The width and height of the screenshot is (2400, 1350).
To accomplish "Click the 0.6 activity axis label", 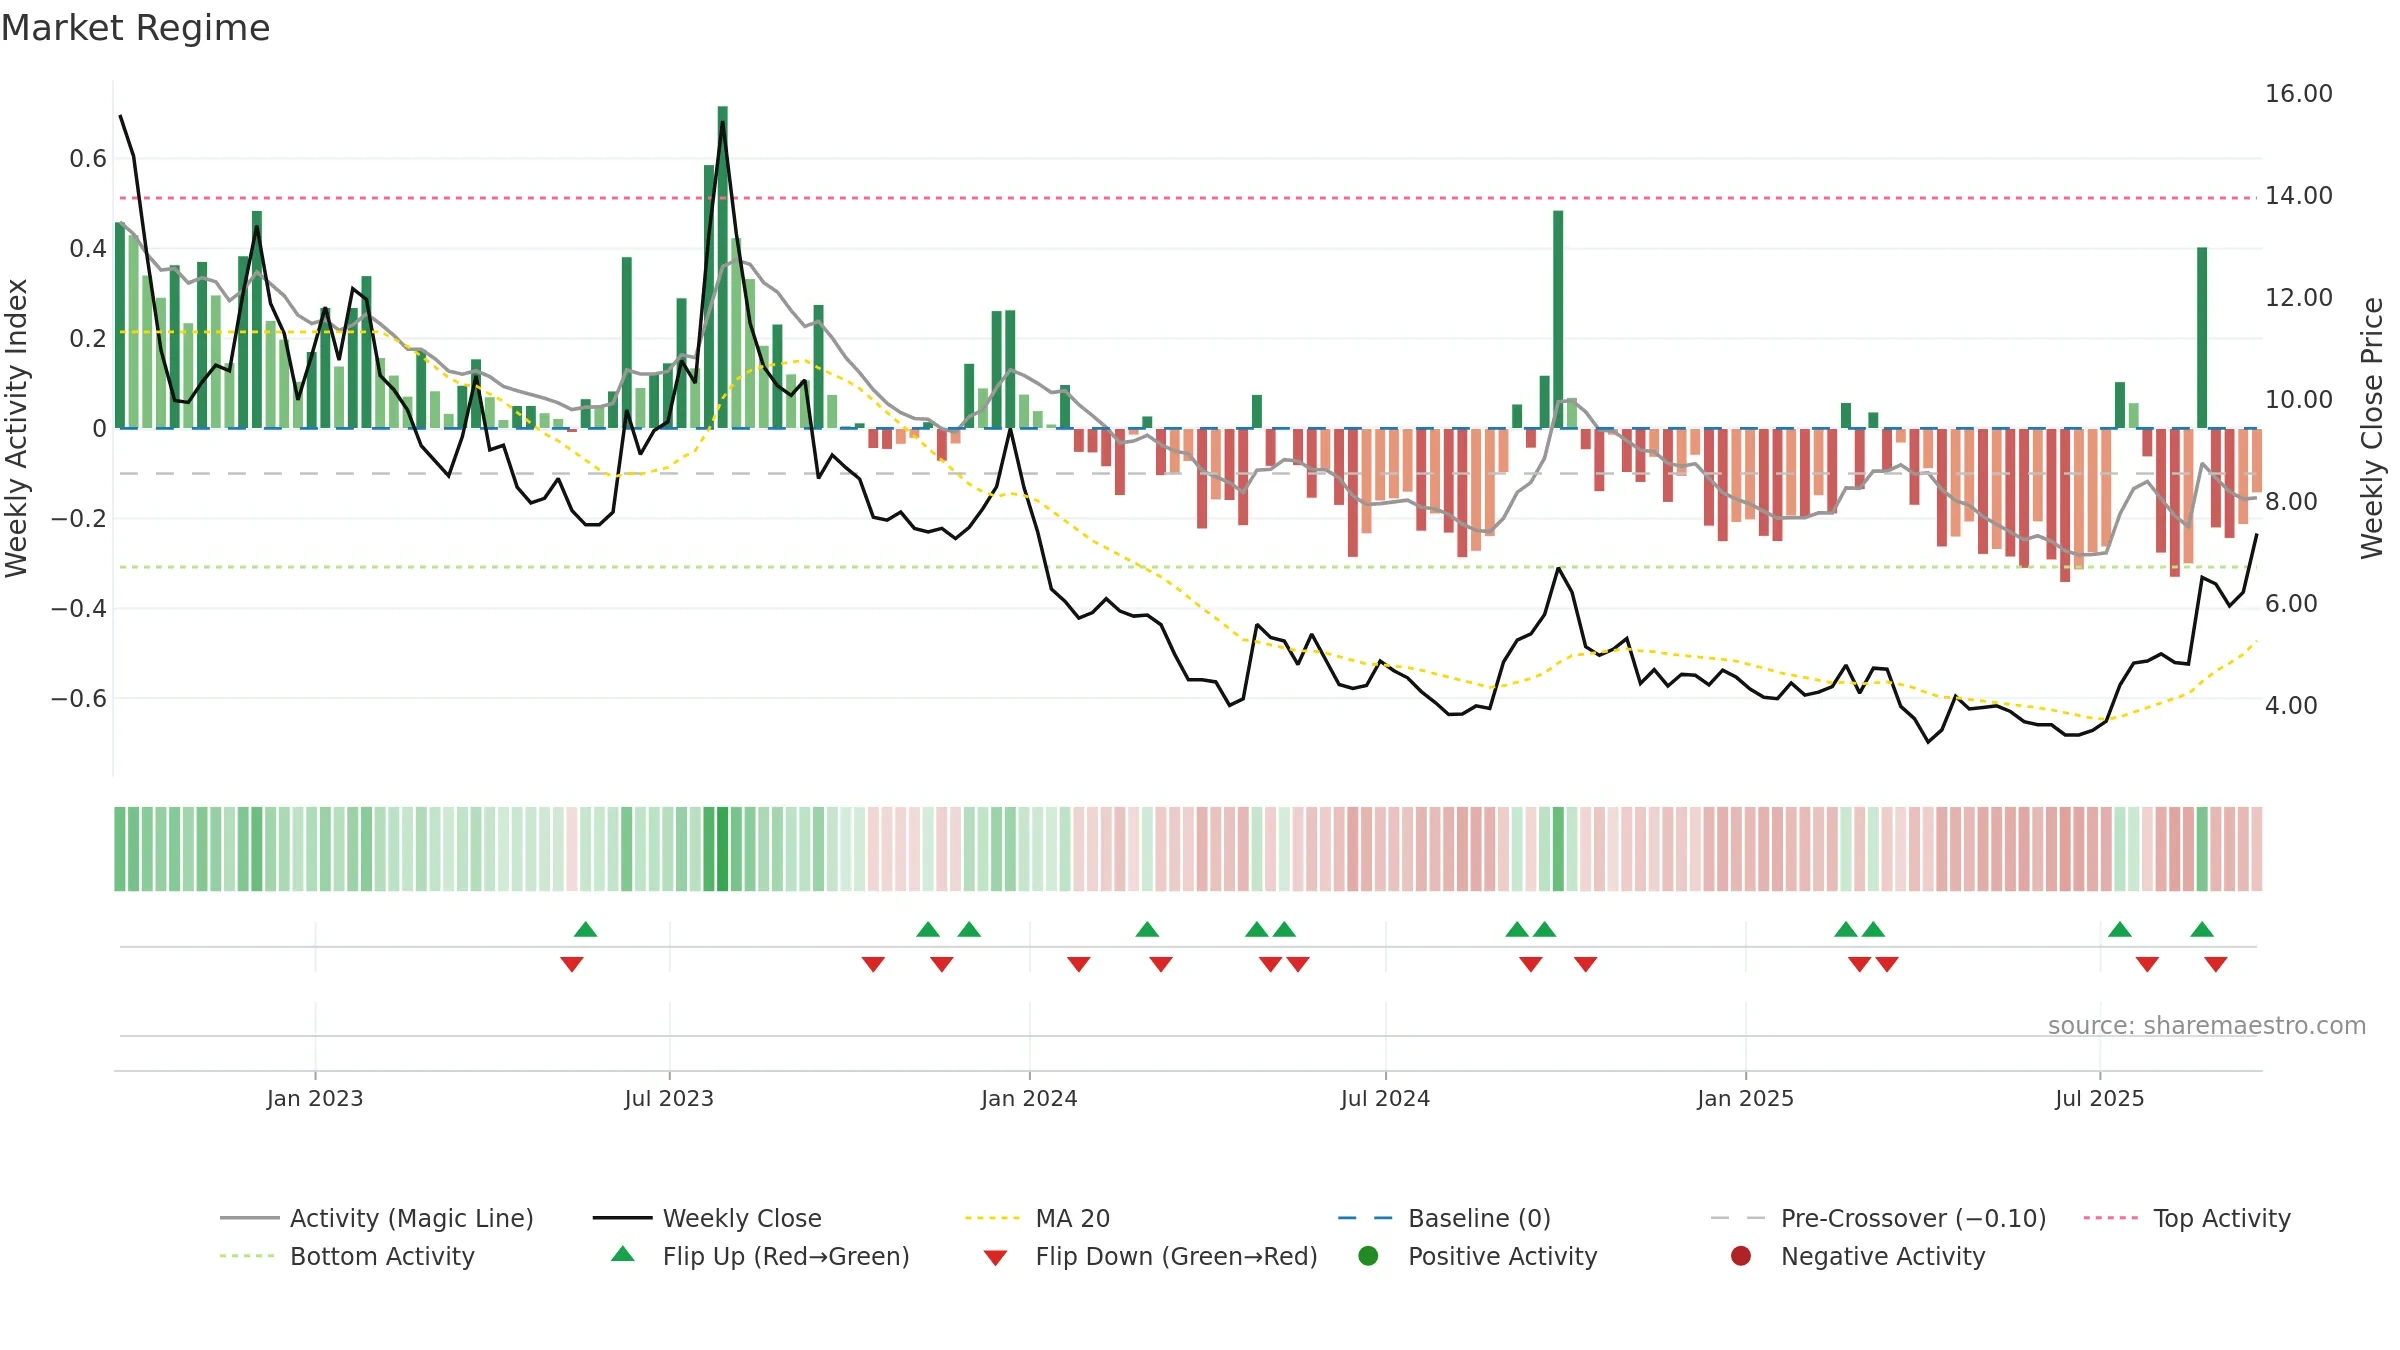I will (x=88, y=159).
